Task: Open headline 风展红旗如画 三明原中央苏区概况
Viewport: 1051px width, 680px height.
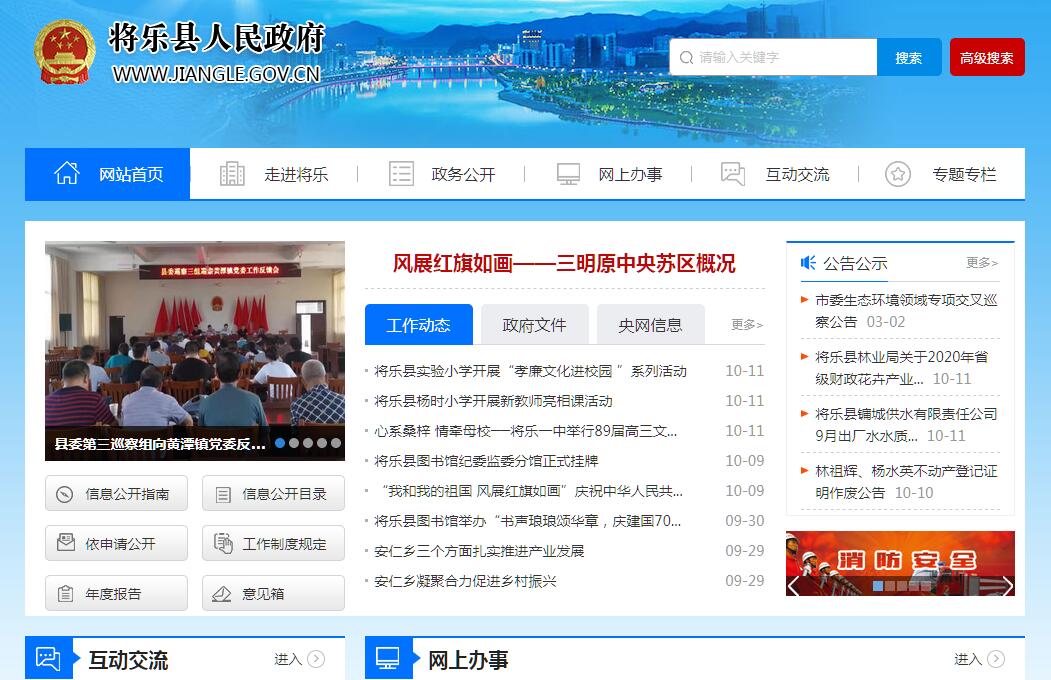Action: coord(564,263)
